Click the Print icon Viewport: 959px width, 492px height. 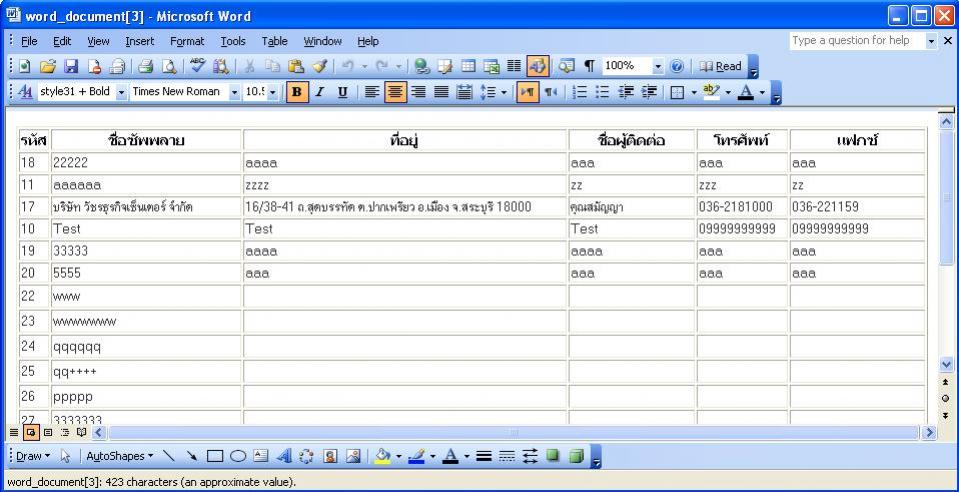tap(146, 66)
